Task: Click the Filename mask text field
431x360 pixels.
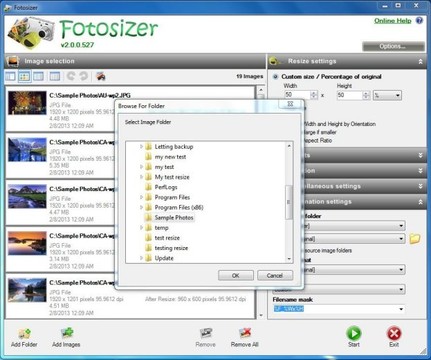Action: coord(335,309)
